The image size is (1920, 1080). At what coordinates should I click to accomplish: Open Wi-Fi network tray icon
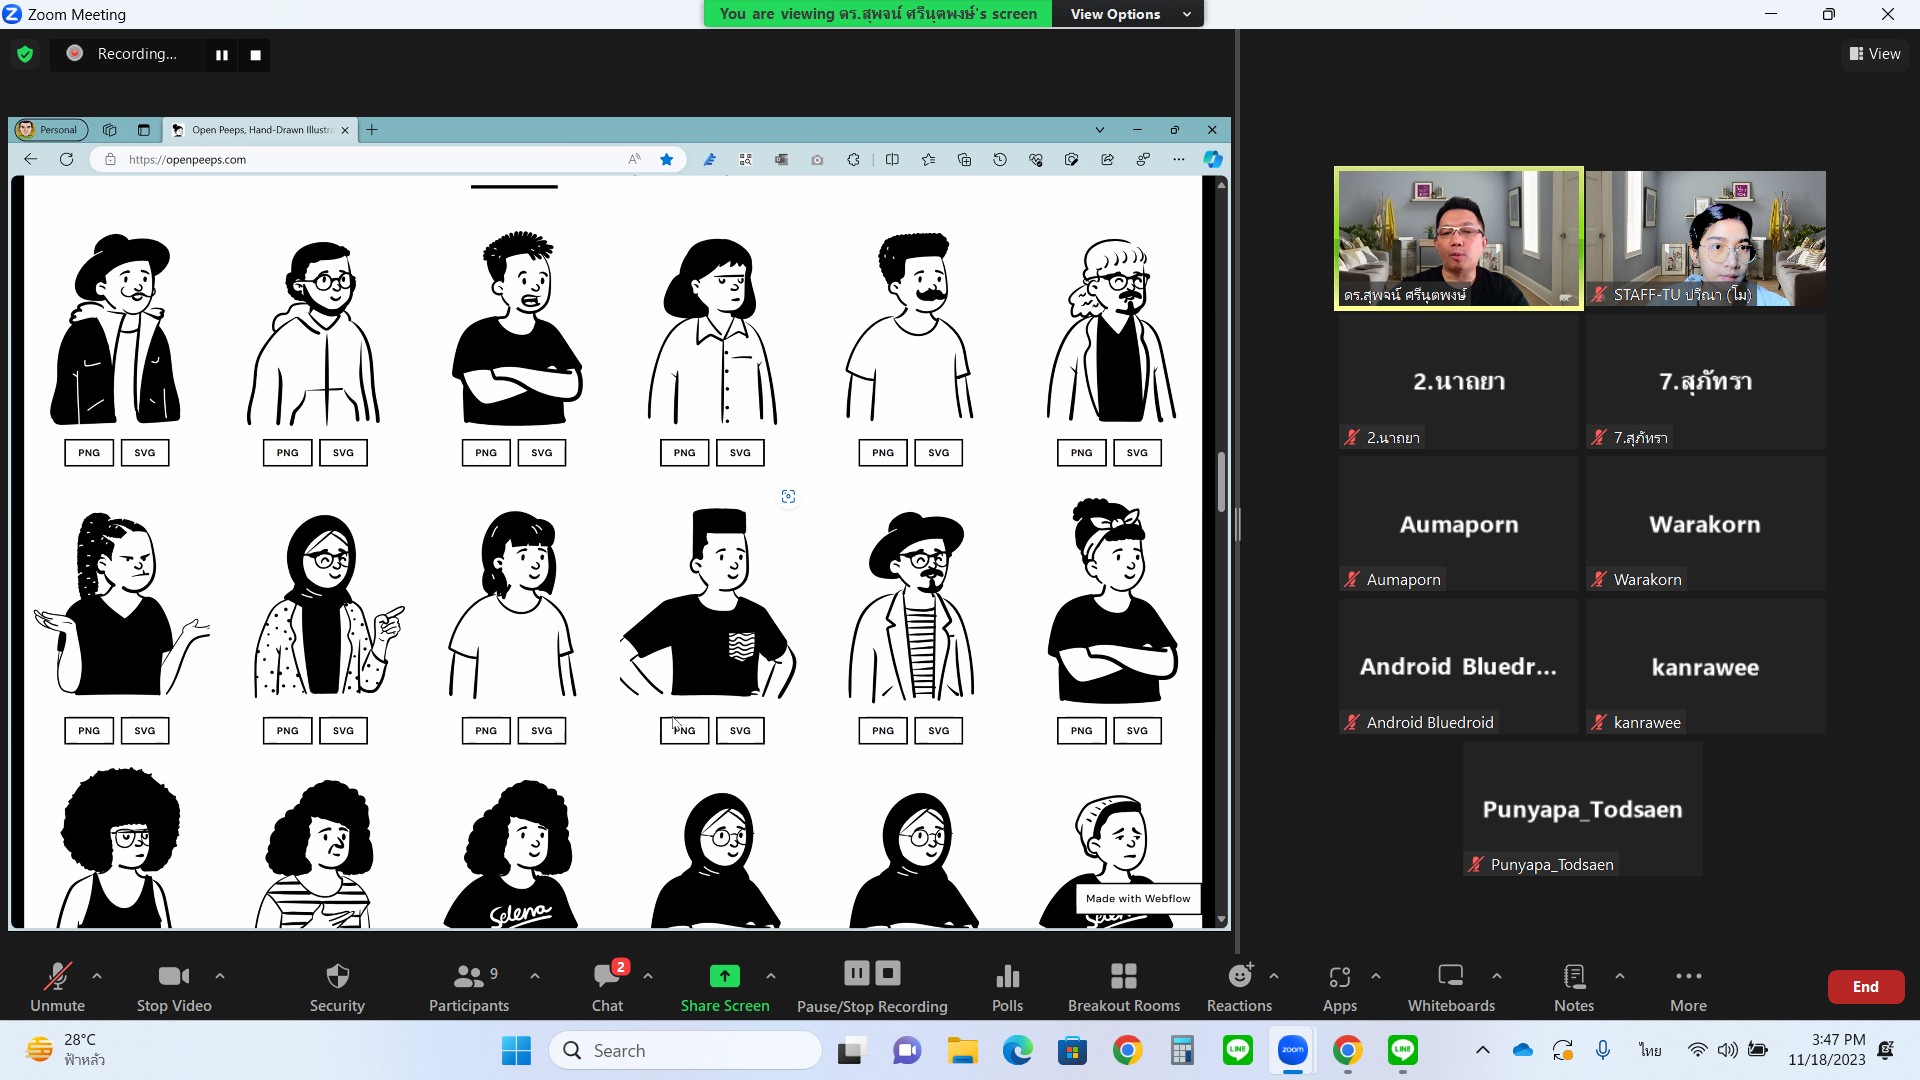click(x=1697, y=1050)
